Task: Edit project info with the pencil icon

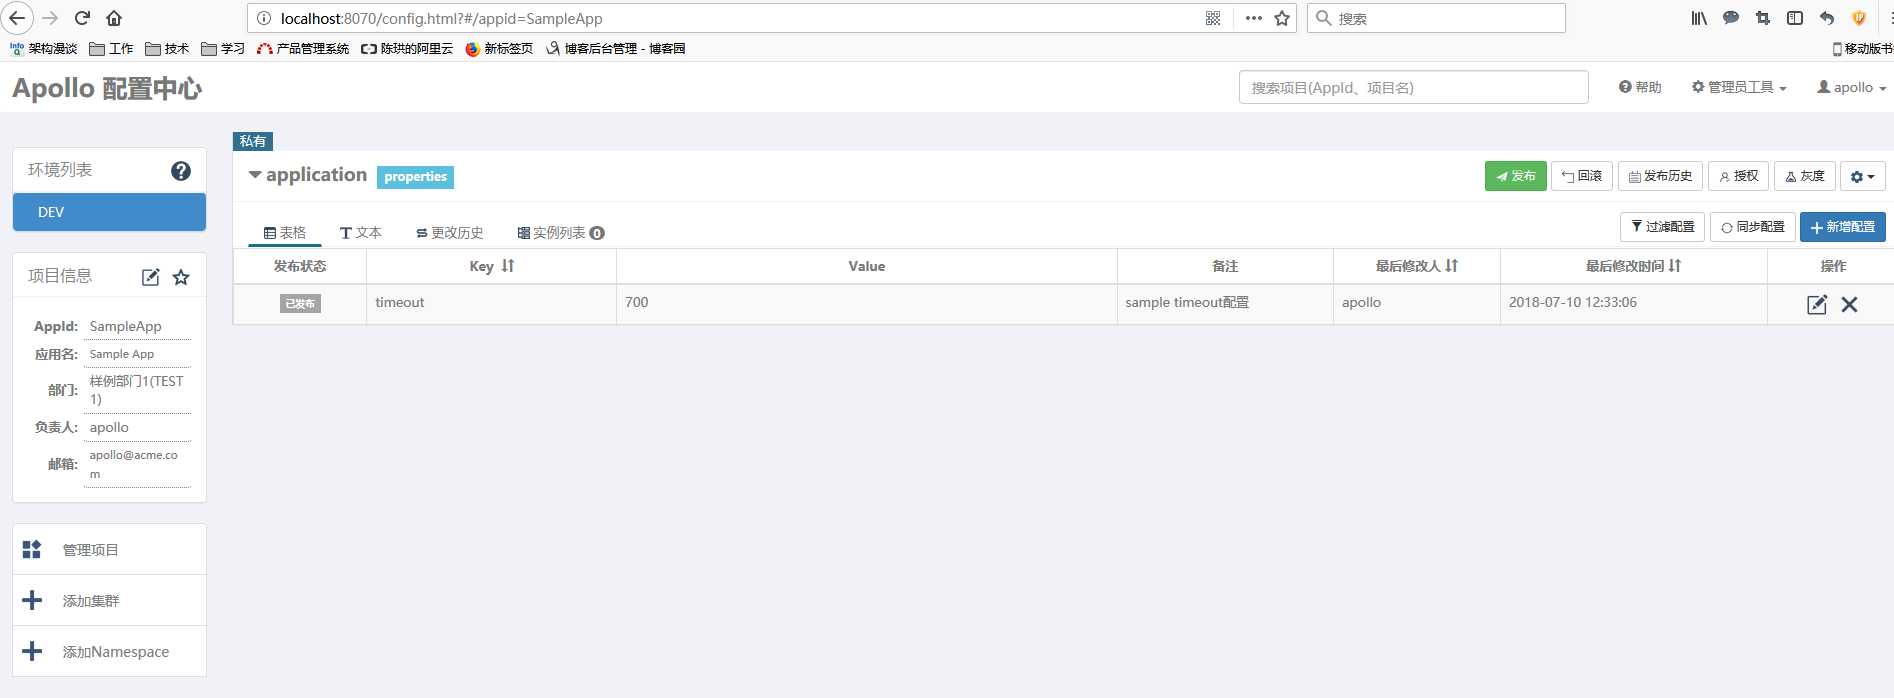Action: [150, 277]
